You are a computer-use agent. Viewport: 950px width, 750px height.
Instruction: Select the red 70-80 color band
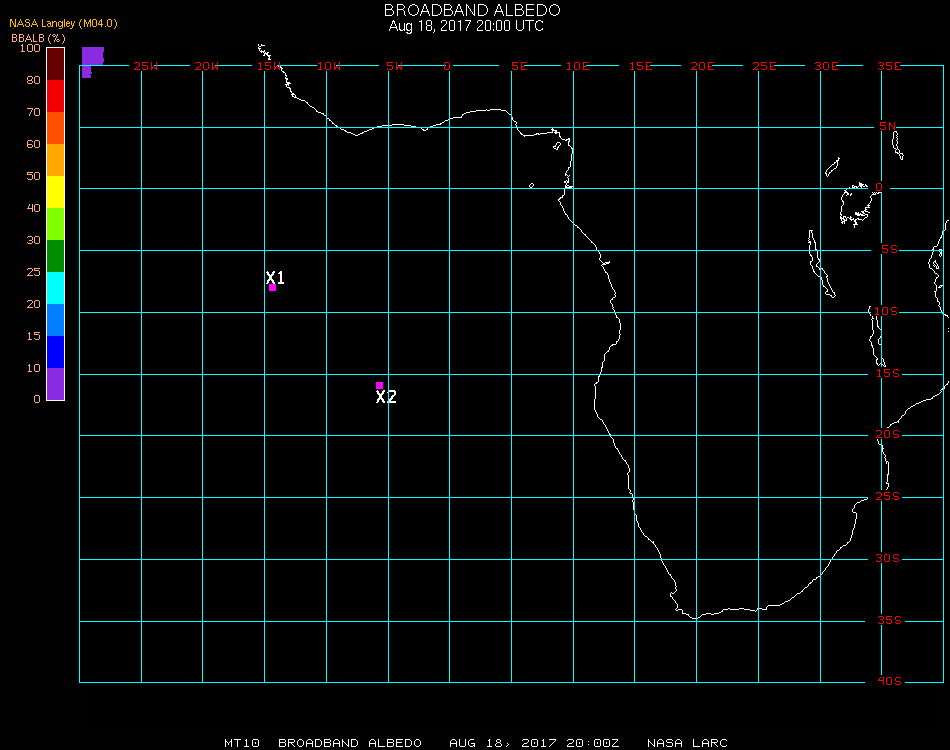click(x=56, y=96)
